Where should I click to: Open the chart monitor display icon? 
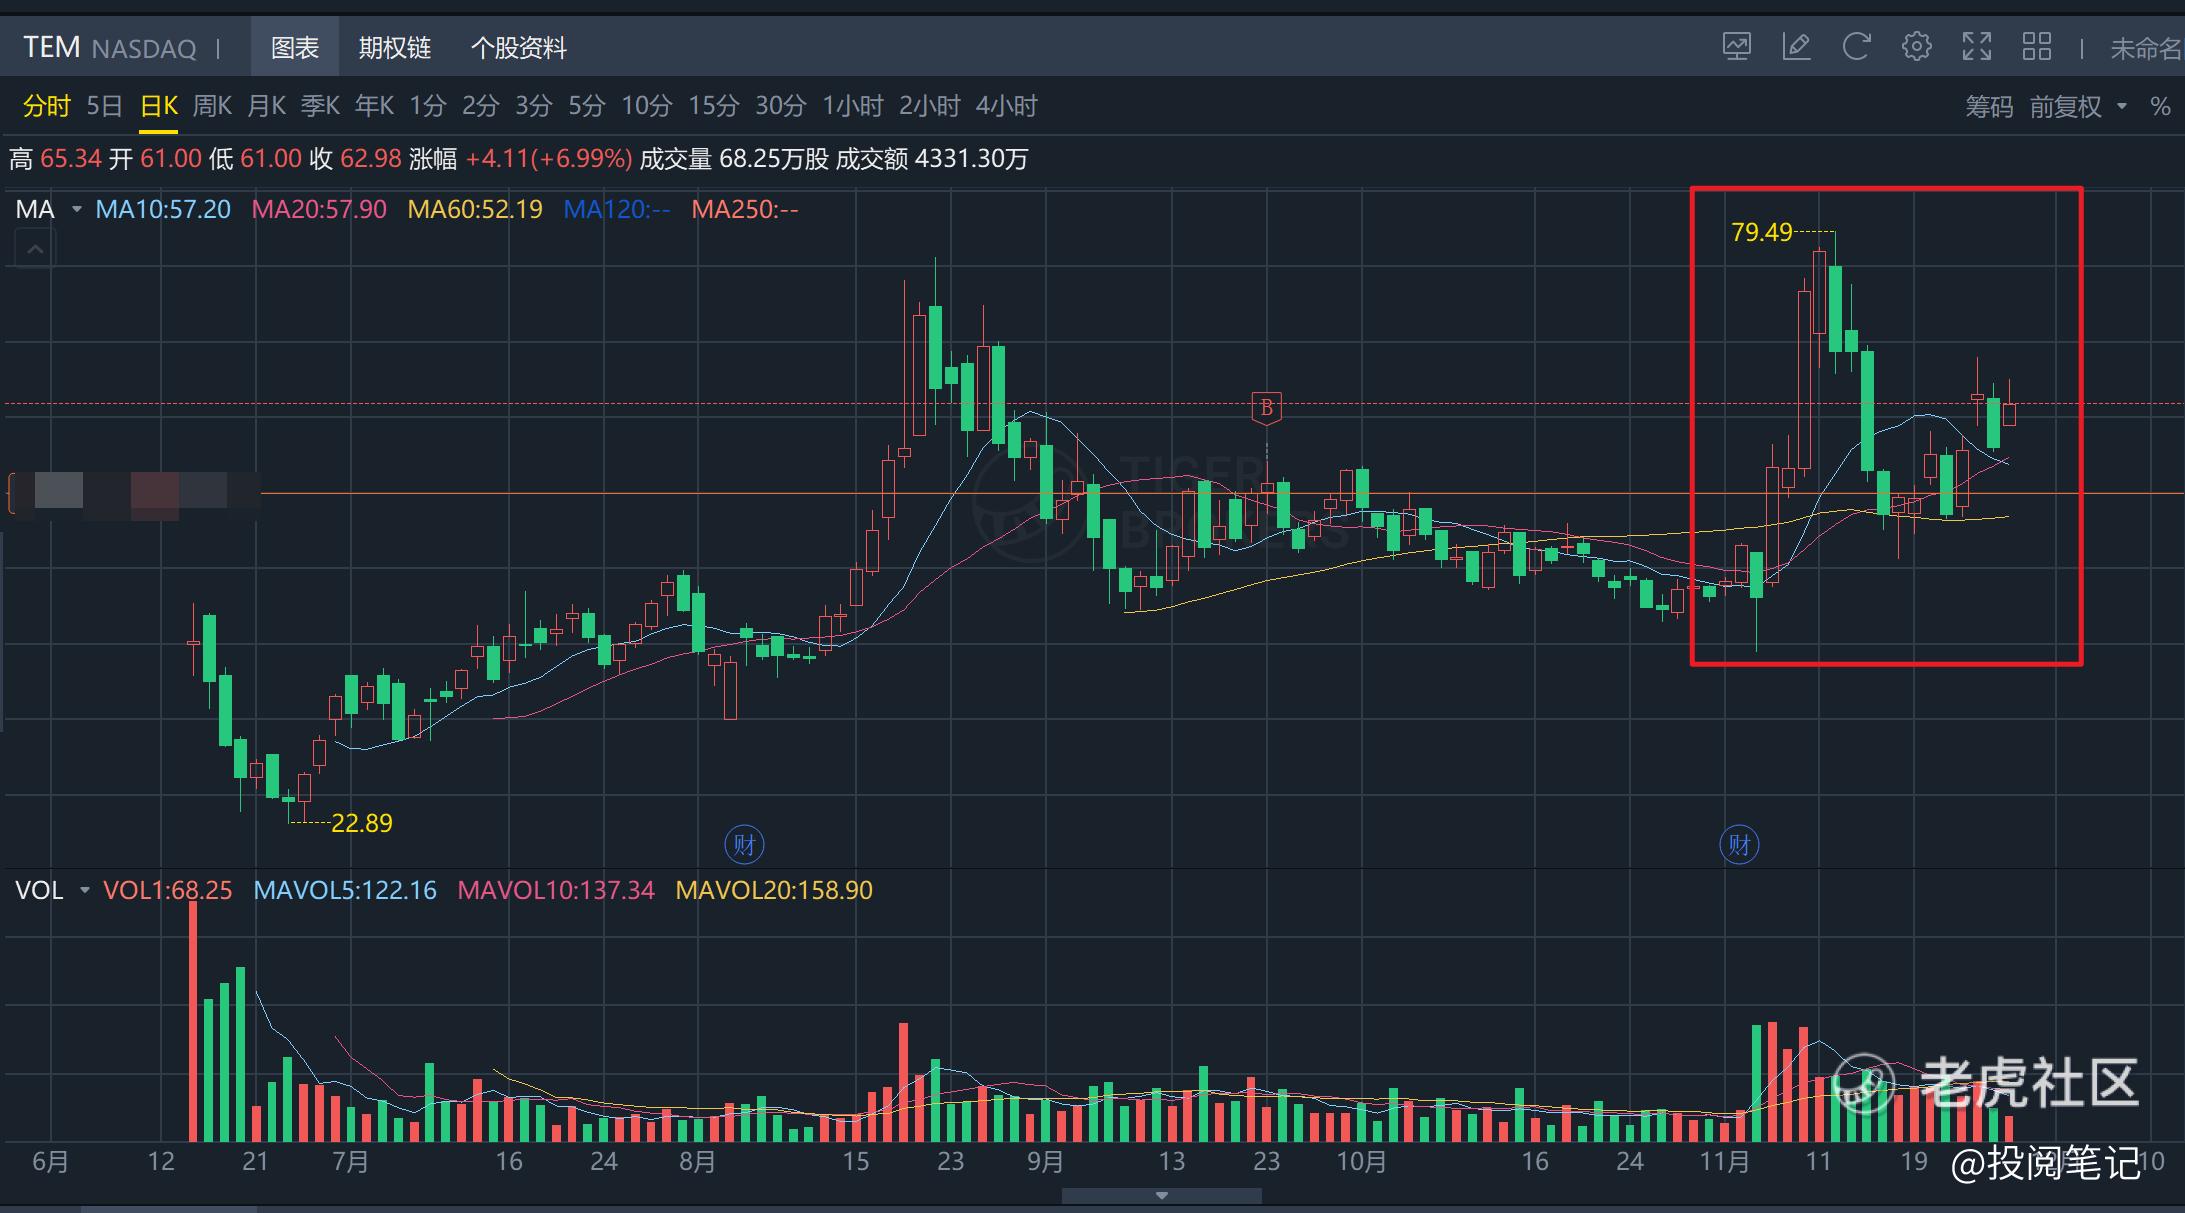tap(1737, 47)
